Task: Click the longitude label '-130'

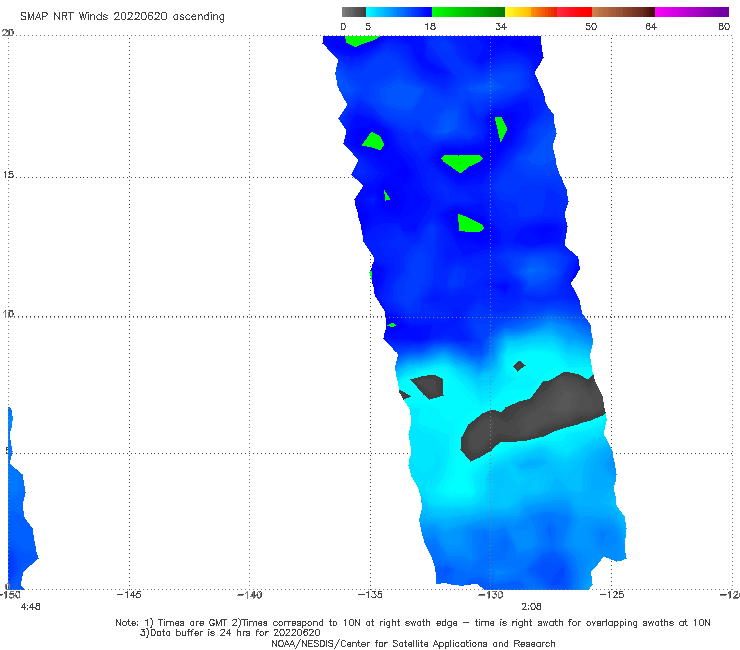Action: click(490, 595)
